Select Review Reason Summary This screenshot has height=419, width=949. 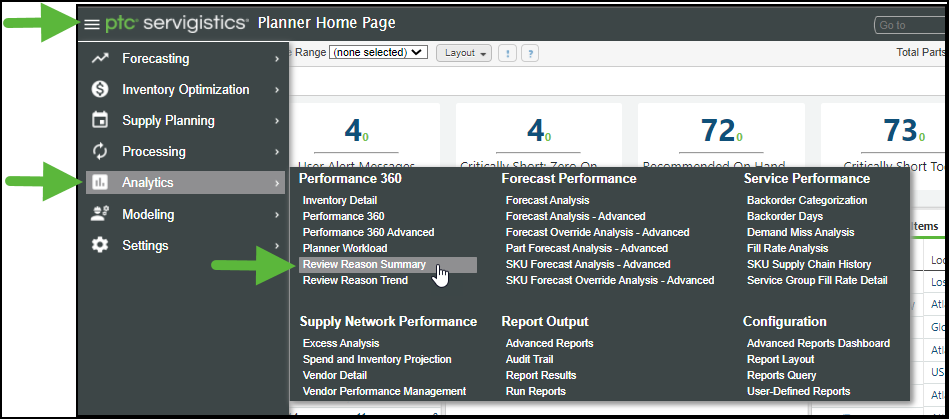coord(388,265)
